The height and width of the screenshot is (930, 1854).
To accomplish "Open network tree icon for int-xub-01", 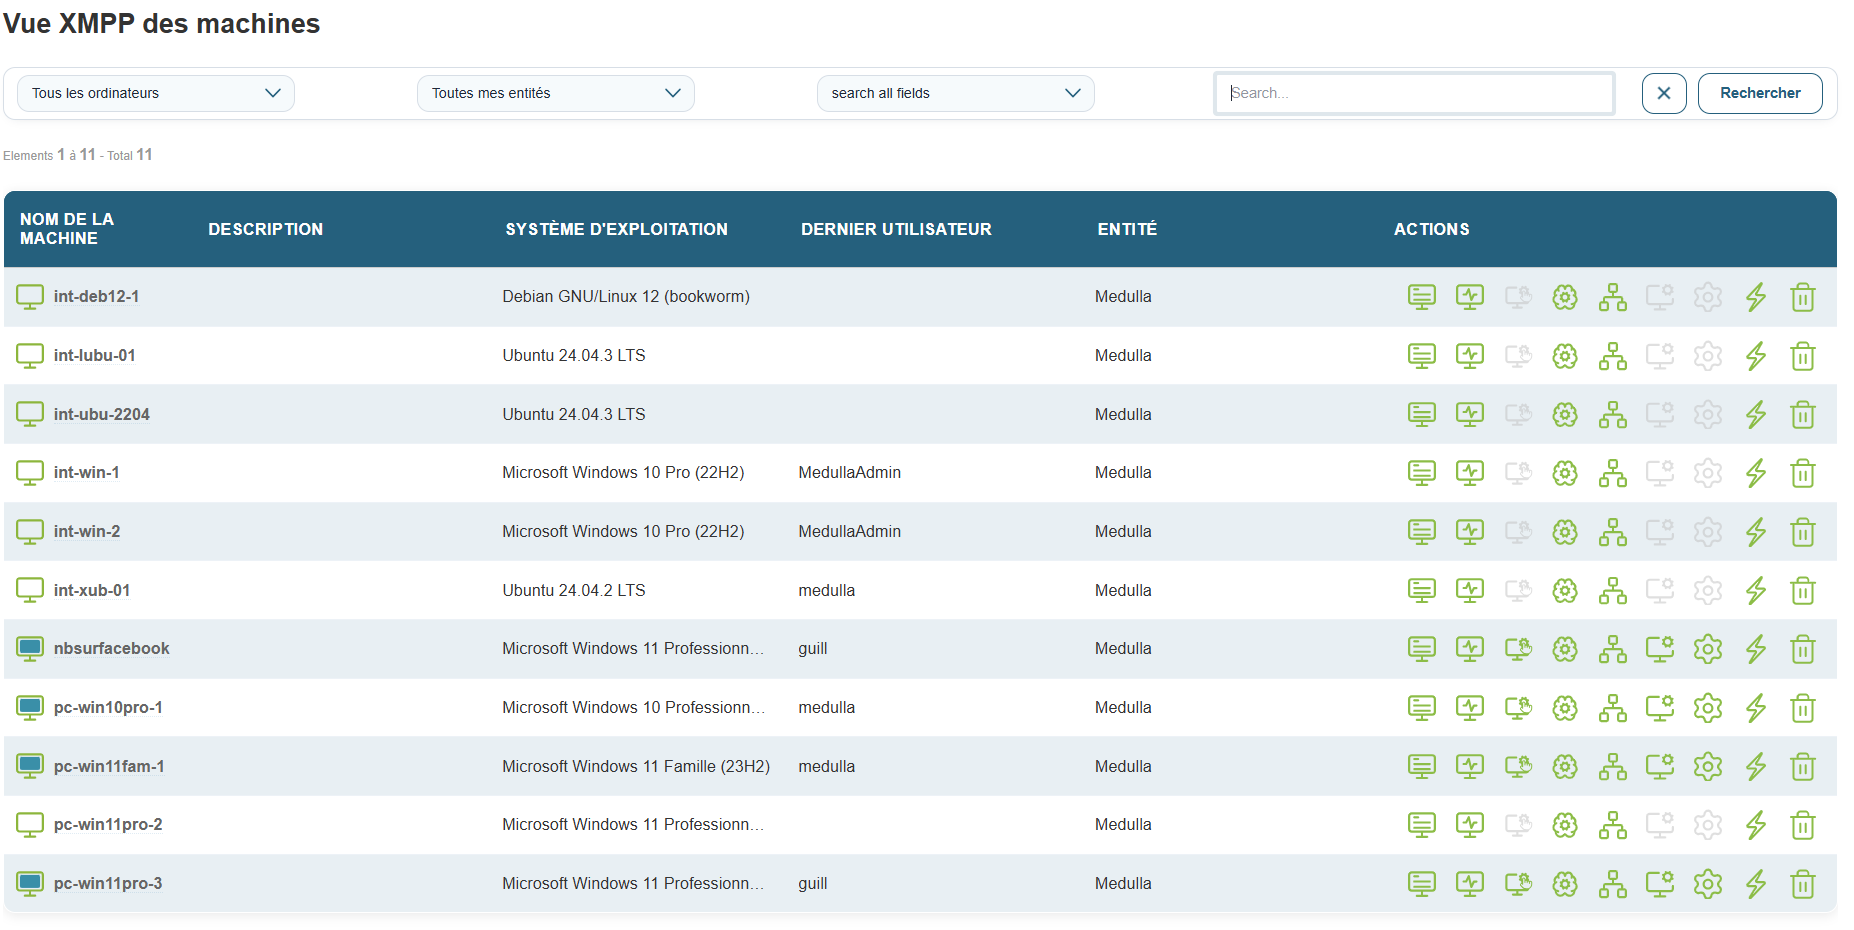I will tap(1612, 591).
